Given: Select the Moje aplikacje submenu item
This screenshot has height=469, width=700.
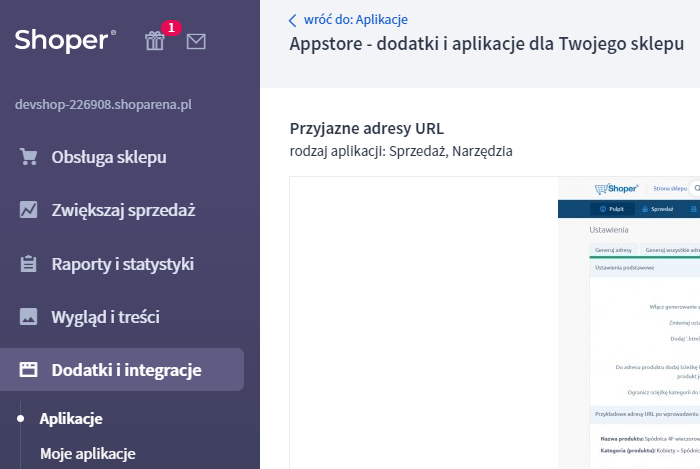Looking at the screenshot, I should click(x=88, y=454).
